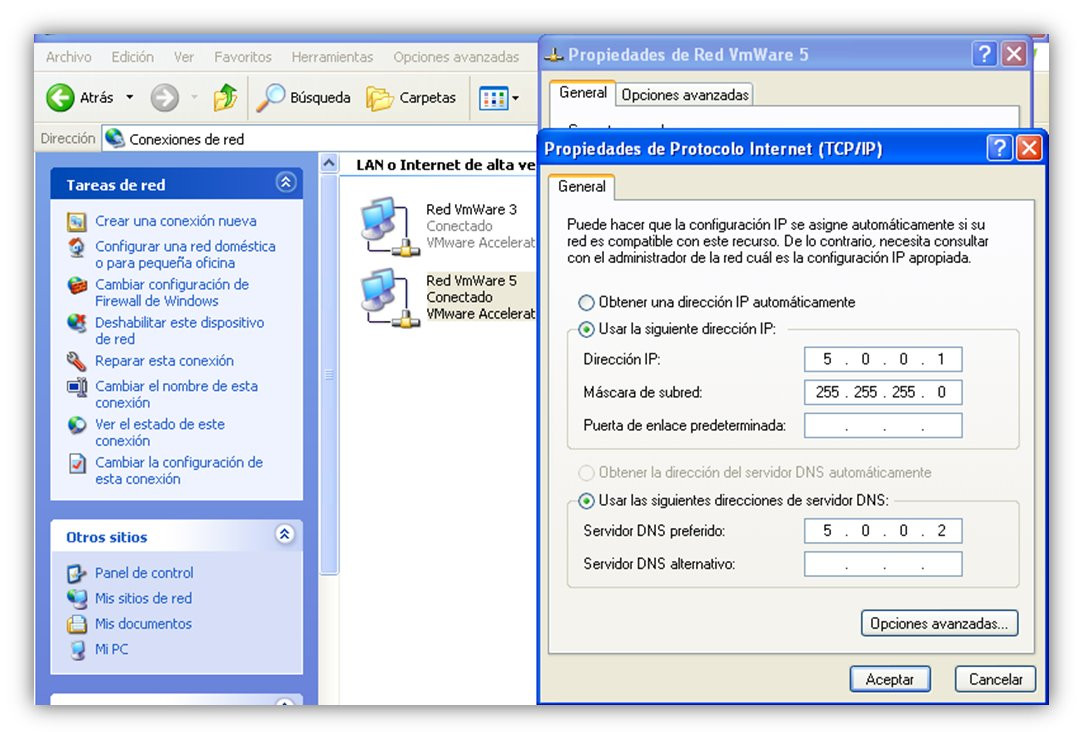1083x739 pixels.
Task: Click the side panel scrollbar up arrow
Action: [x=329, y=164]
